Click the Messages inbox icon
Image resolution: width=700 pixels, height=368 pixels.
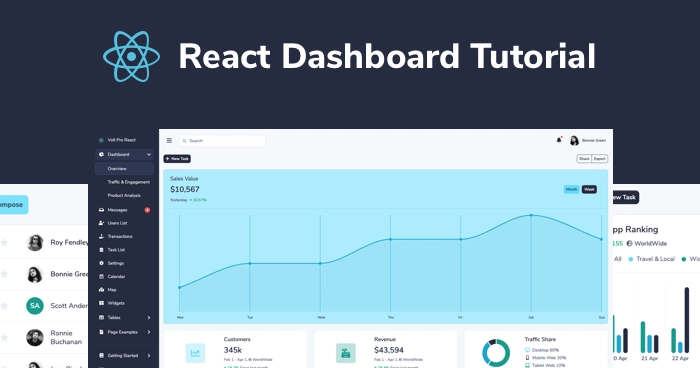[x=101, y=210]
